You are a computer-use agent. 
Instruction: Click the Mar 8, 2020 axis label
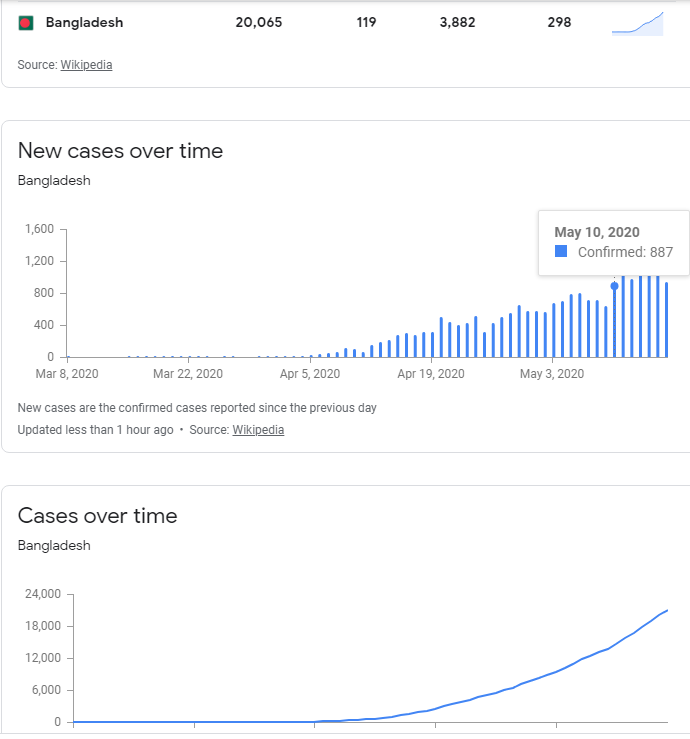click(x=68, y=374)
